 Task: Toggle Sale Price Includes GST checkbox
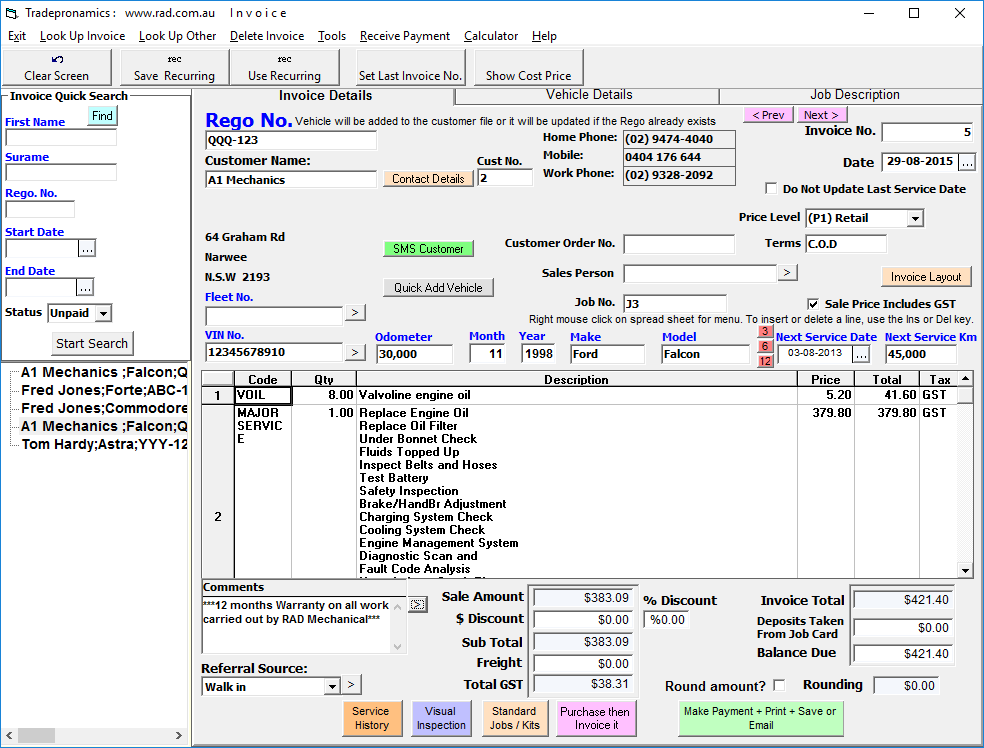pyautogui.click(x=813, y=304)
